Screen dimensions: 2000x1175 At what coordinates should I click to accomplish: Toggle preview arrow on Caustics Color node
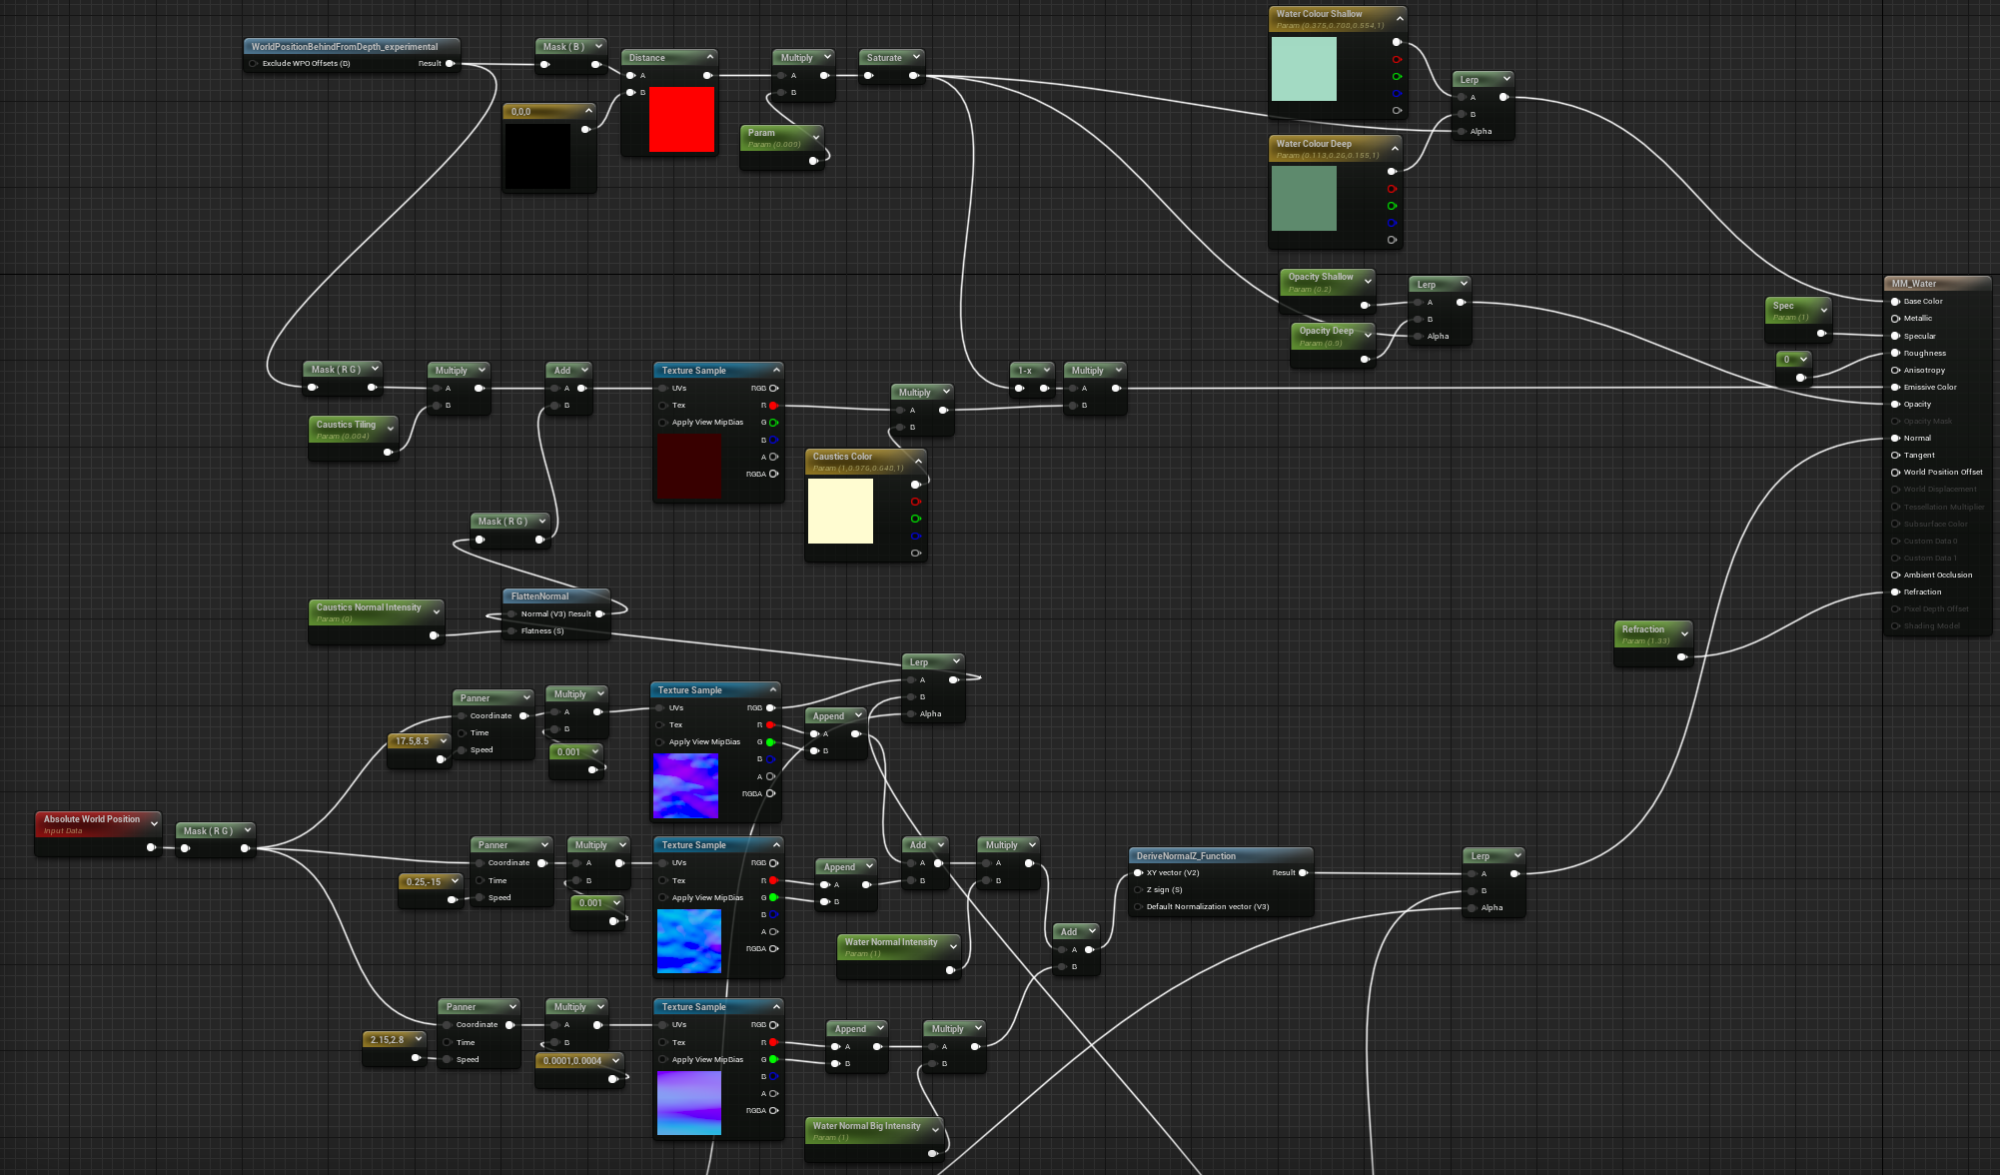(918, 461)
